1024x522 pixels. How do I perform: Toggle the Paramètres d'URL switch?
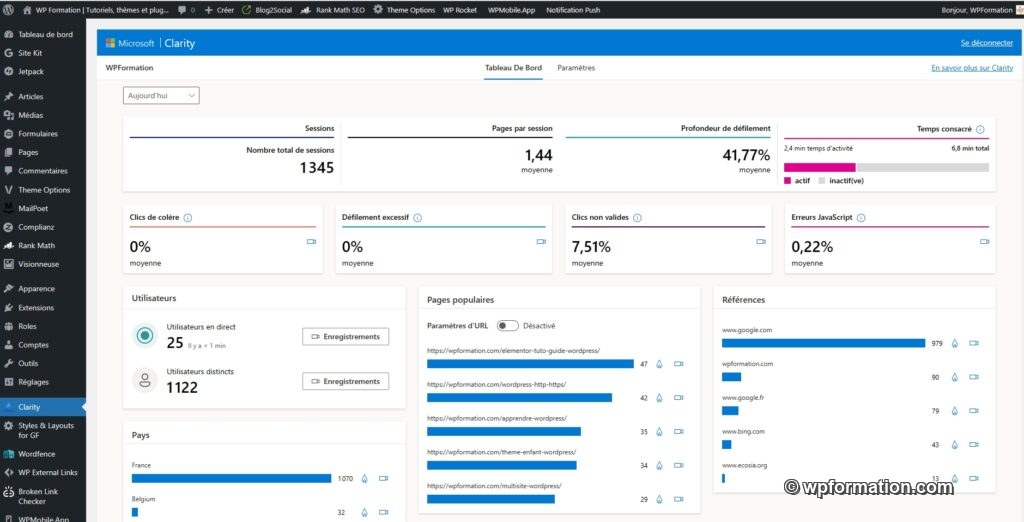coord(507,325)
